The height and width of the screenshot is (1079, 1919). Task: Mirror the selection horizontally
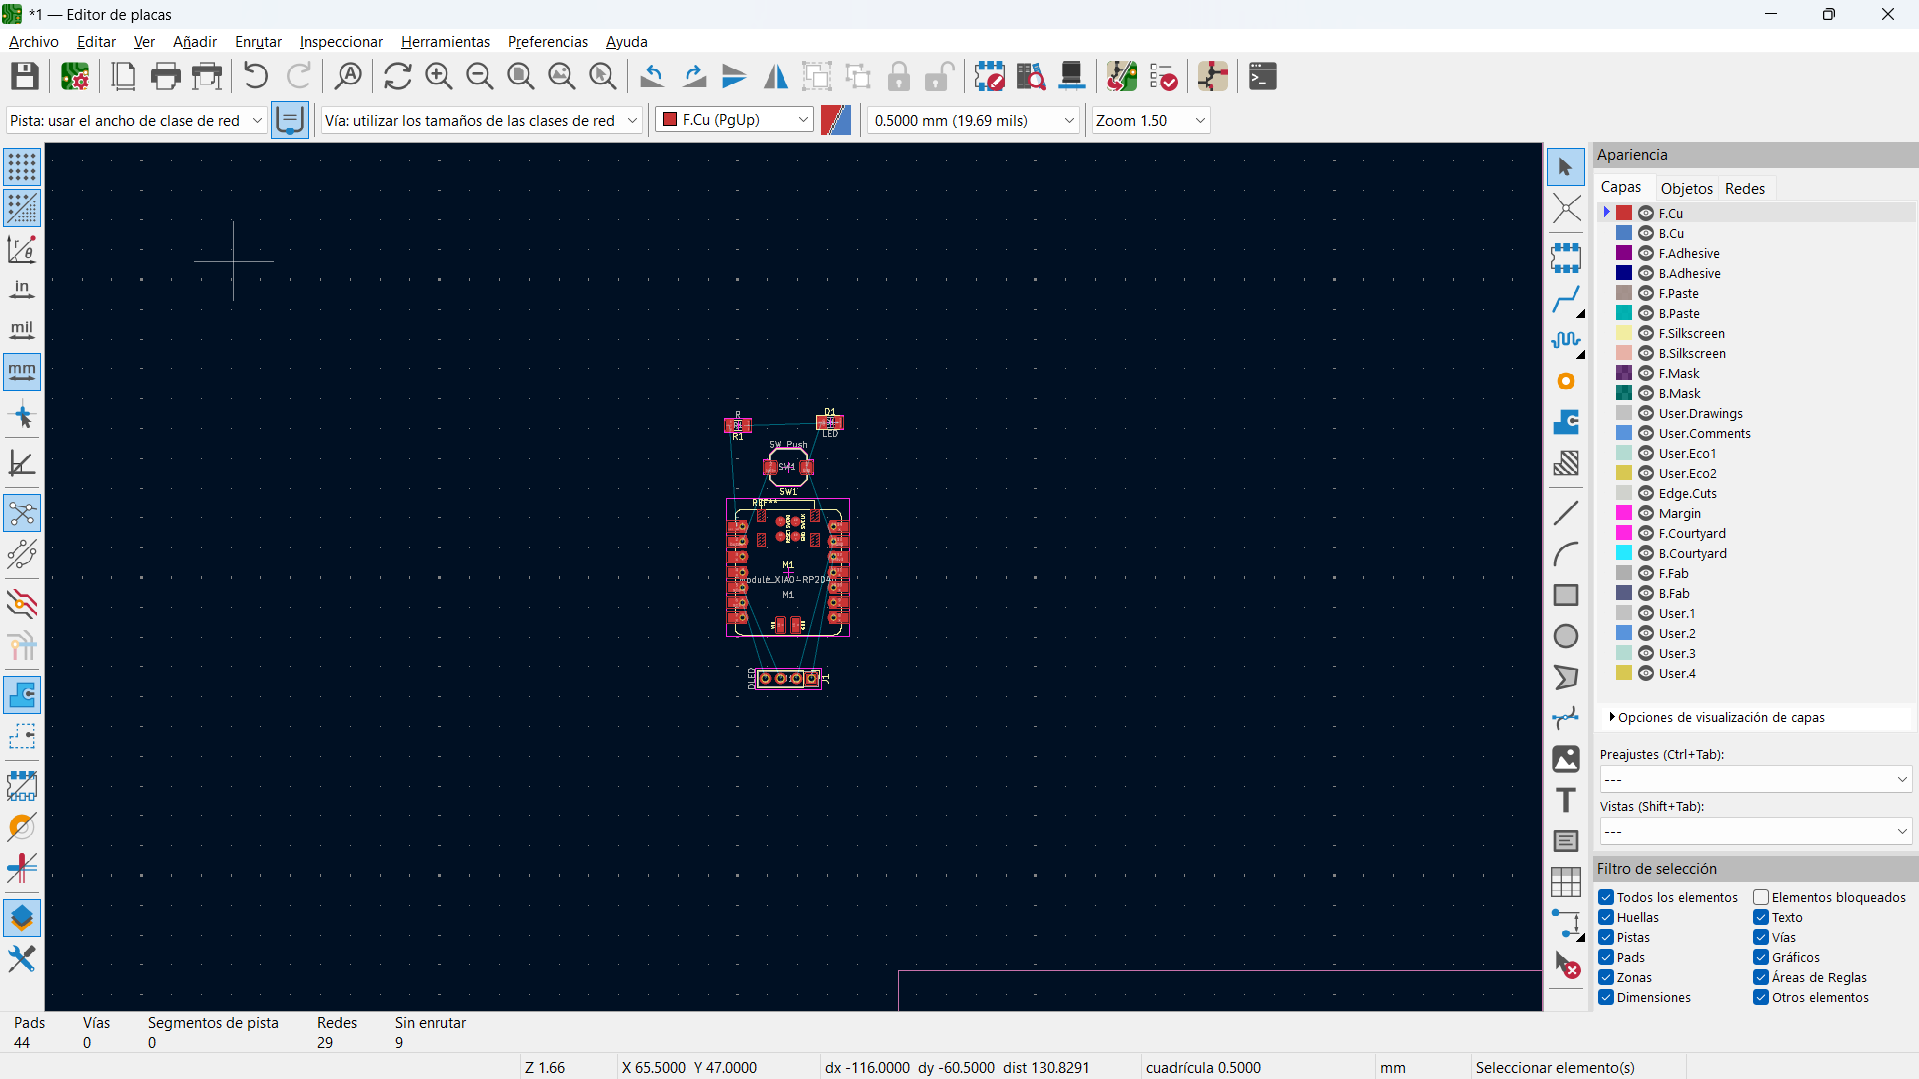point(776,76)
